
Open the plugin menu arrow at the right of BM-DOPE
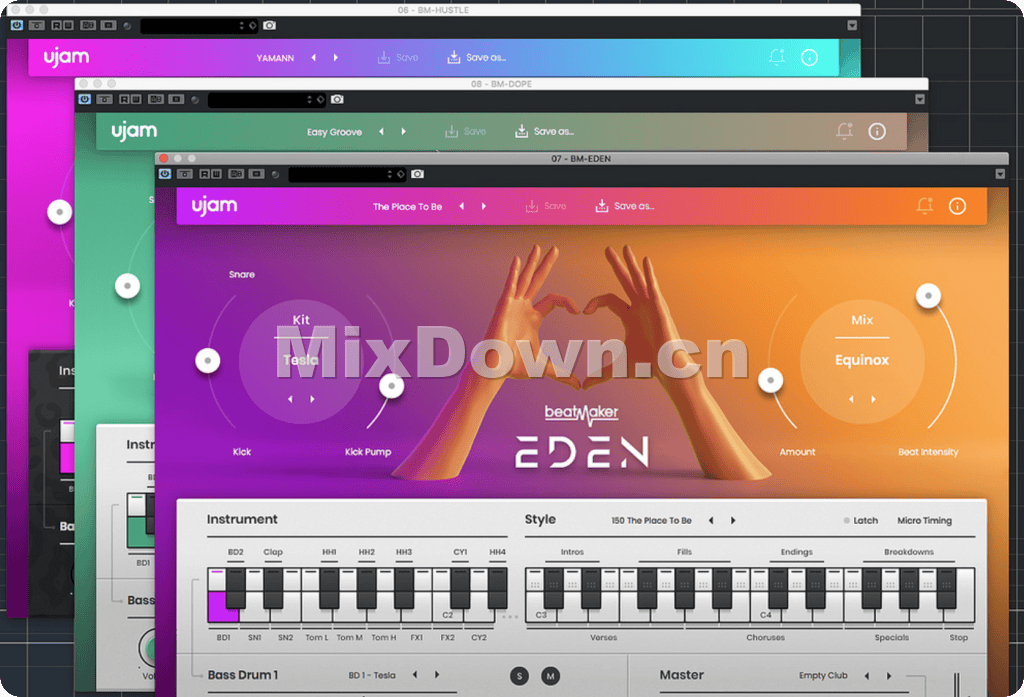click(920, 99)
